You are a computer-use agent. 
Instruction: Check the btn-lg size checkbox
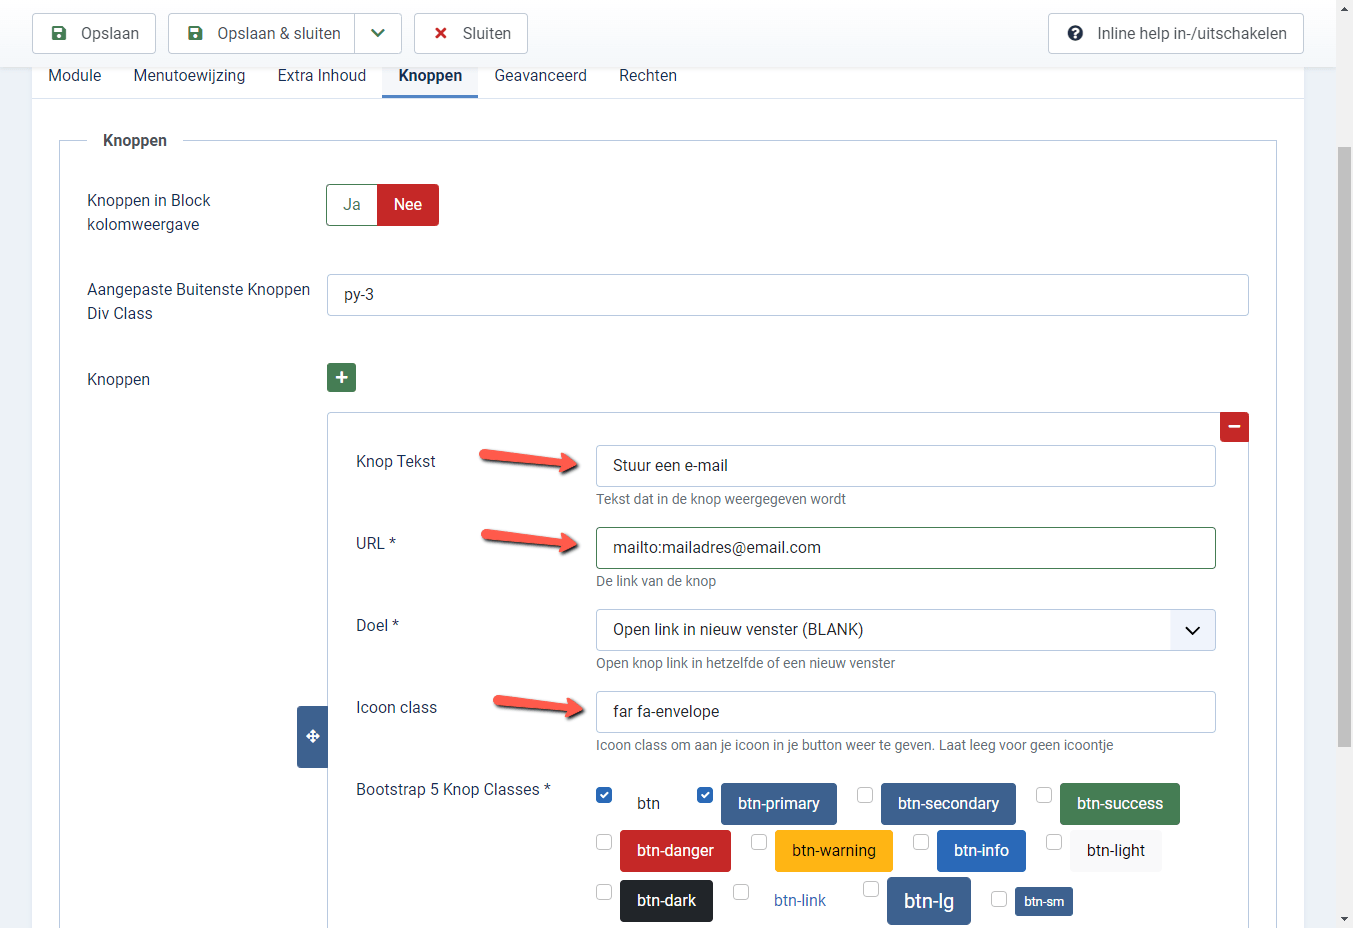(x=870, y=888)
